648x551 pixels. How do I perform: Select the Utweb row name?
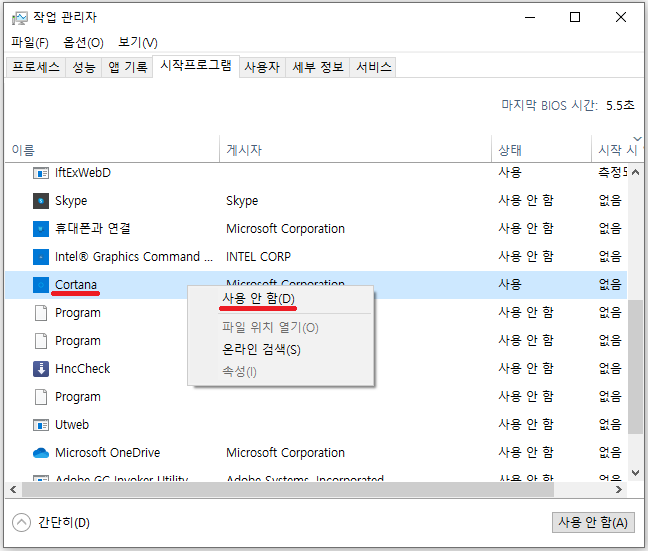pyautogui.click(x=72, y=425)
